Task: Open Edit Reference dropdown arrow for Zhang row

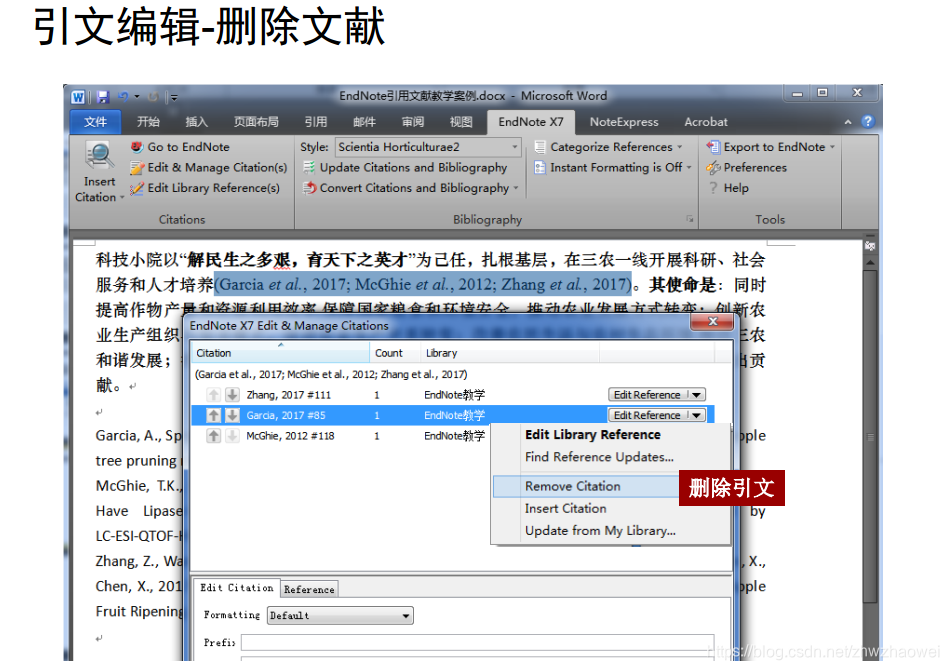Action: [697, 395]
